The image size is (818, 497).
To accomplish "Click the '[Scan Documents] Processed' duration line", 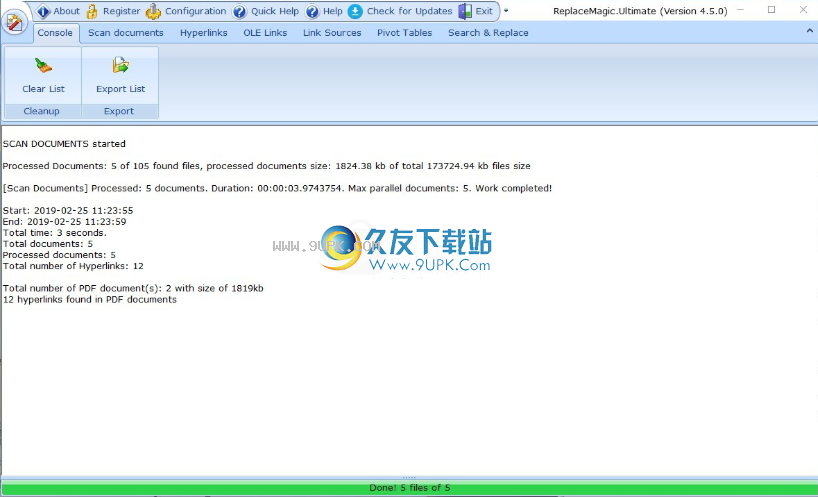I will point(277,188).
